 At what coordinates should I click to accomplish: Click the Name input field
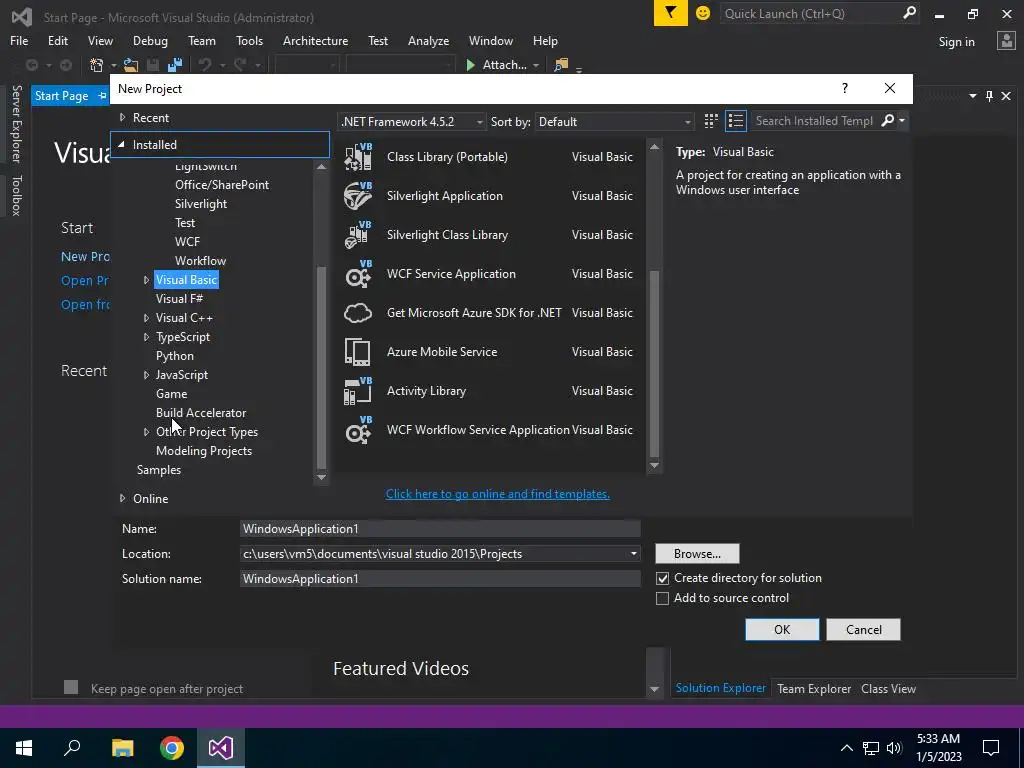coord(440,529)
